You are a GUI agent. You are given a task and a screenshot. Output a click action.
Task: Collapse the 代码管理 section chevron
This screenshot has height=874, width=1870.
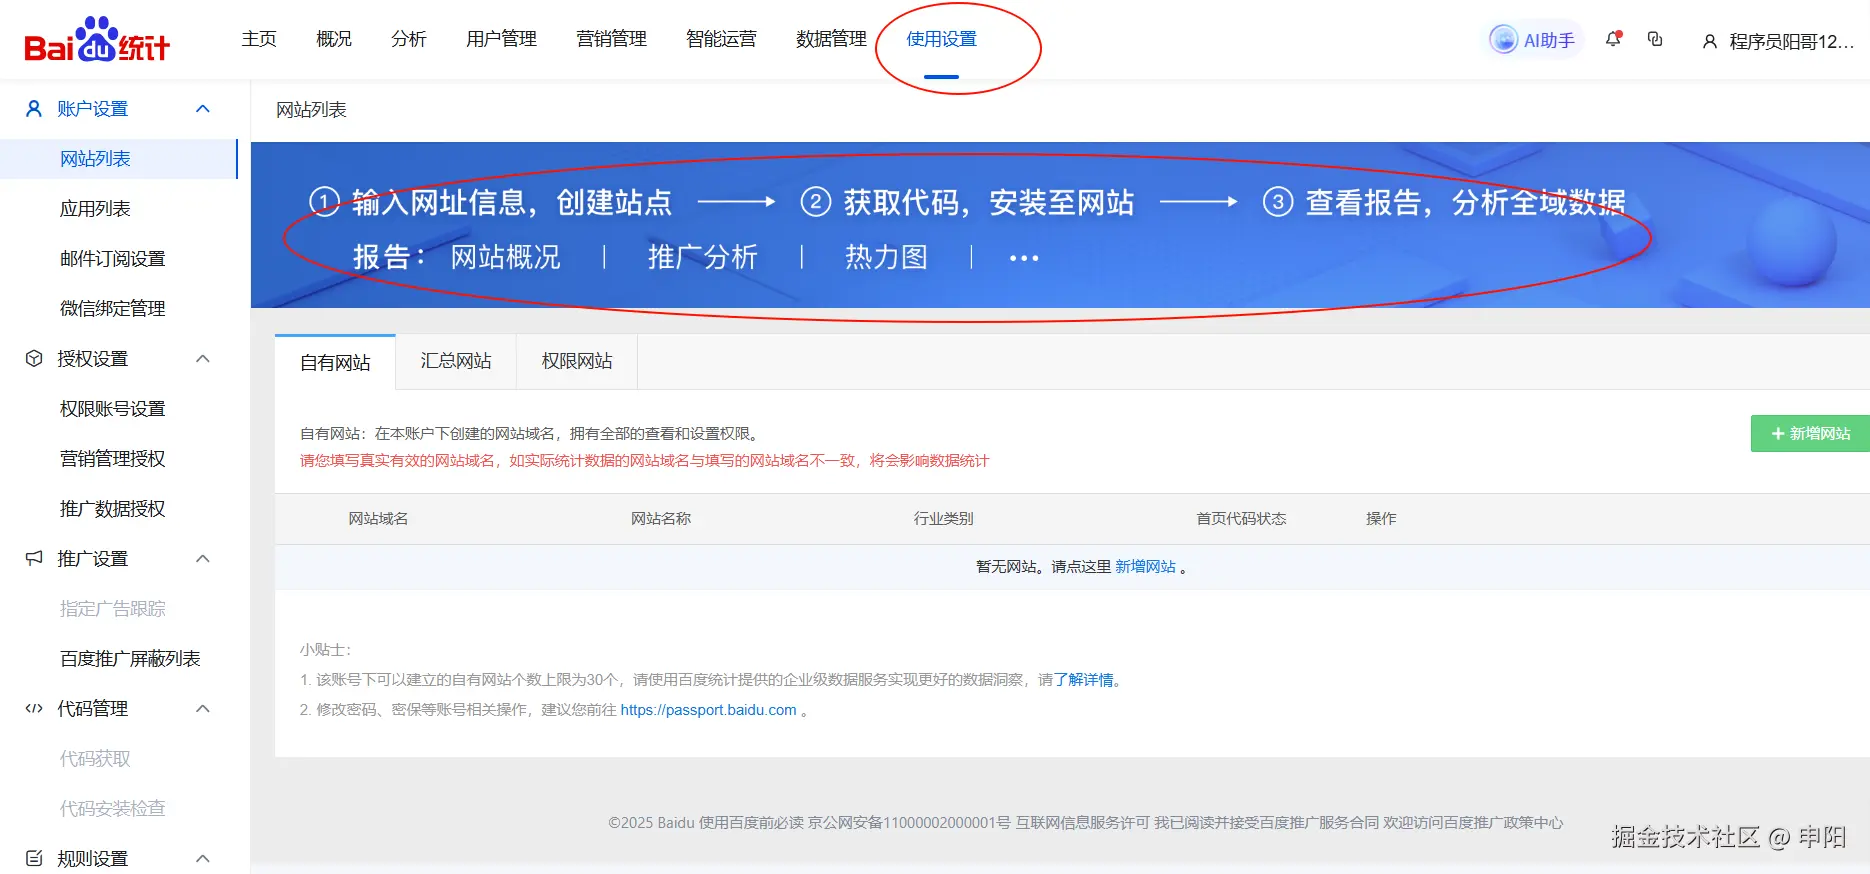tap(203, 708)
